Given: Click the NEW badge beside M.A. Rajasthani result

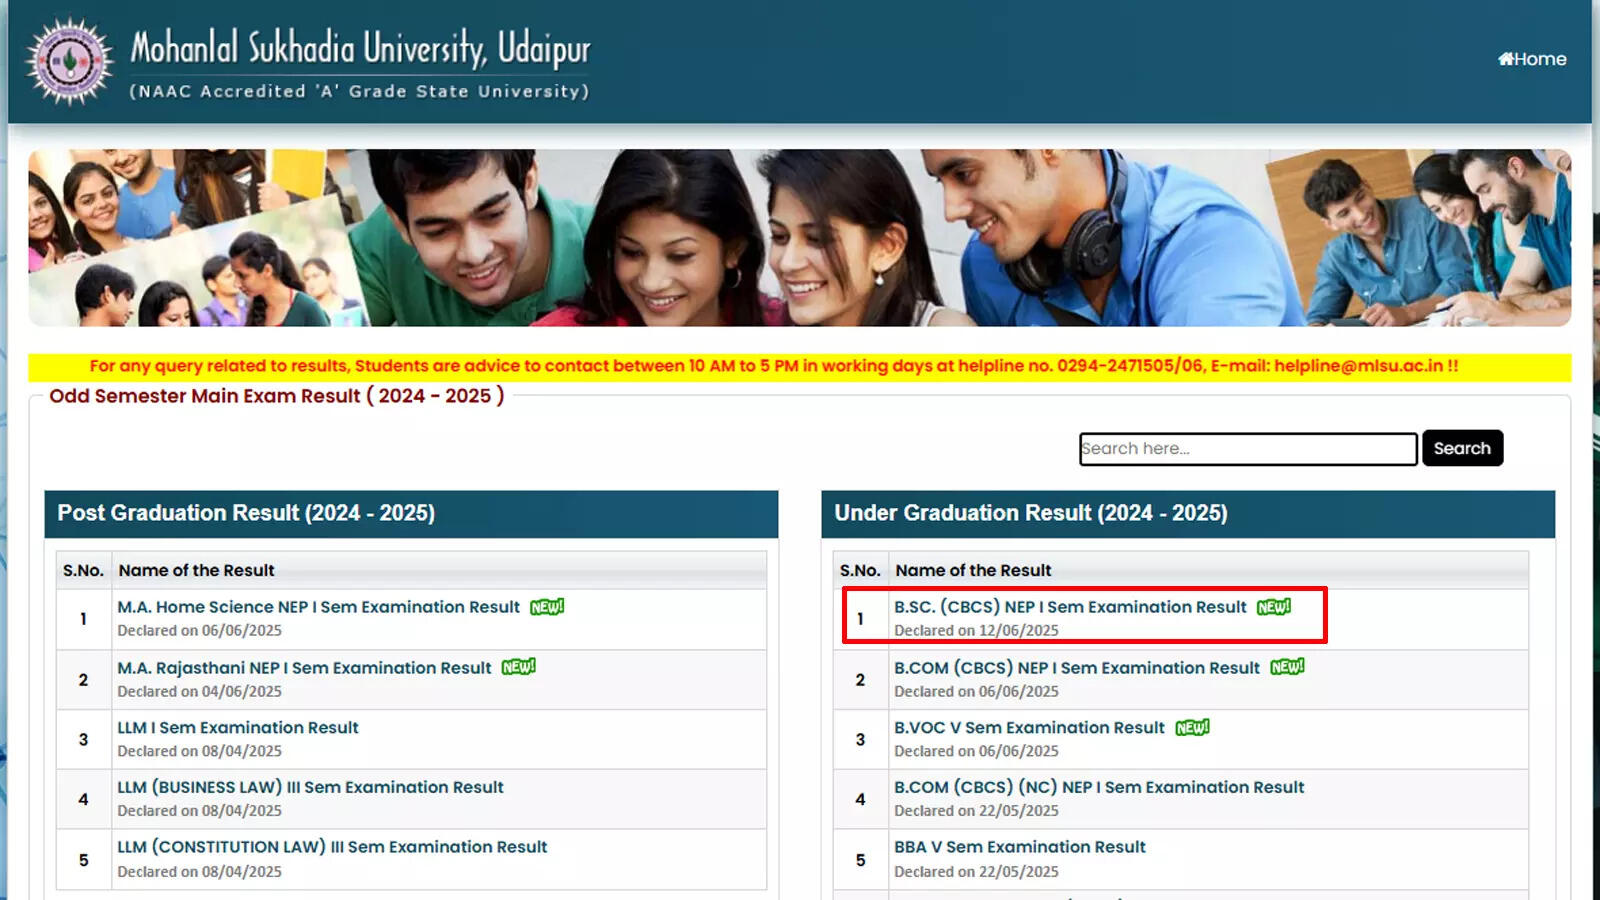Looking at the screenshot, I should pos(517,667).
